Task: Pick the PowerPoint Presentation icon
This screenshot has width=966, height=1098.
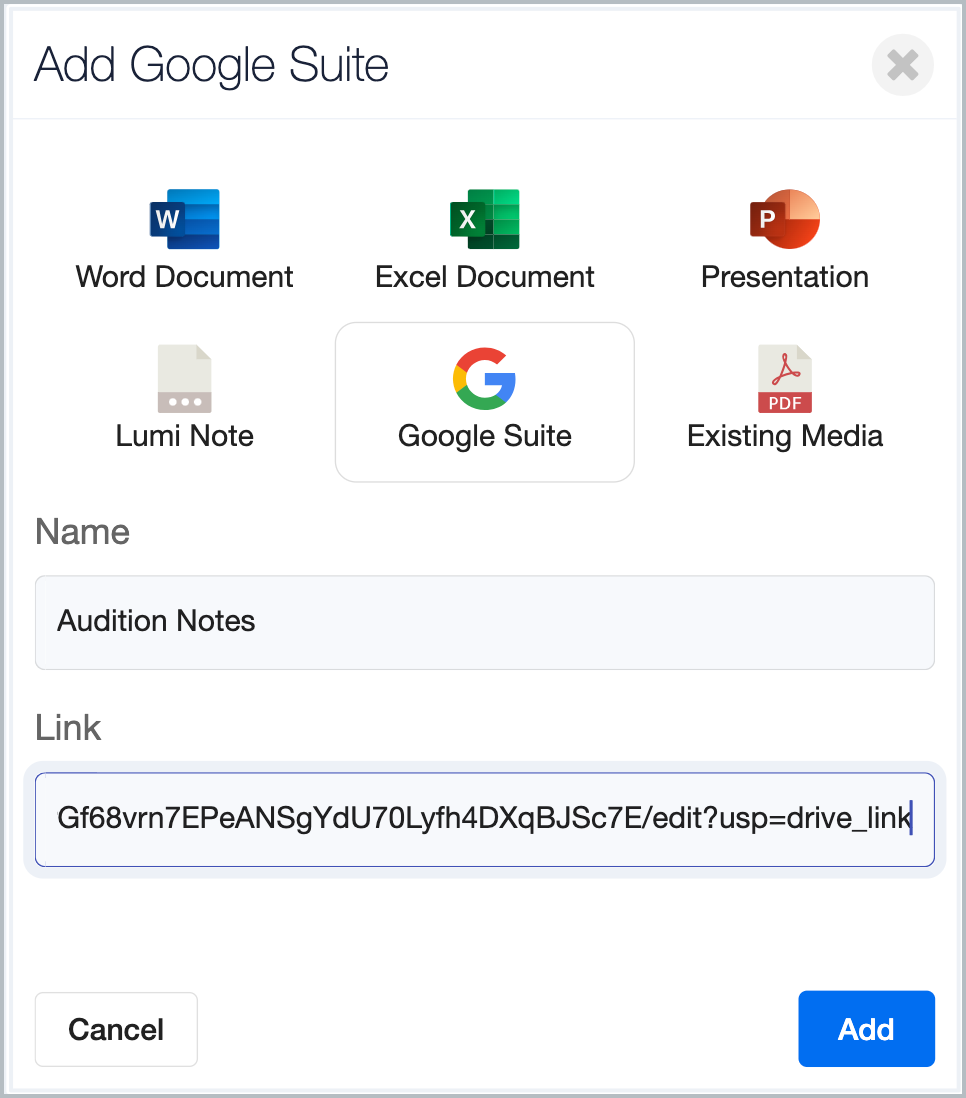Action: click(785, 219)
